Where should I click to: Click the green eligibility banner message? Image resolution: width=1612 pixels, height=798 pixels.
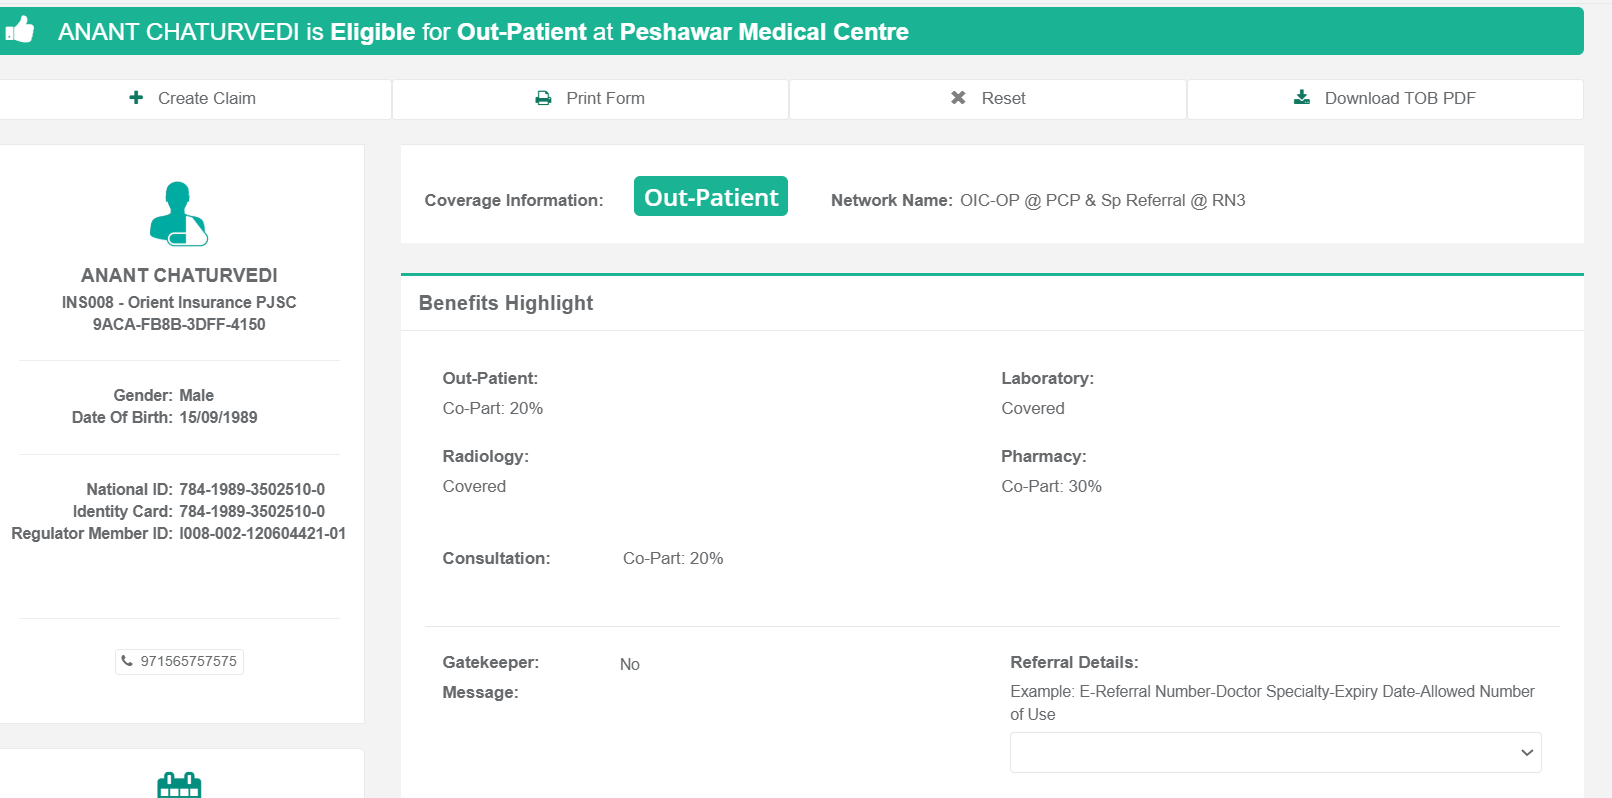[483, 32]
